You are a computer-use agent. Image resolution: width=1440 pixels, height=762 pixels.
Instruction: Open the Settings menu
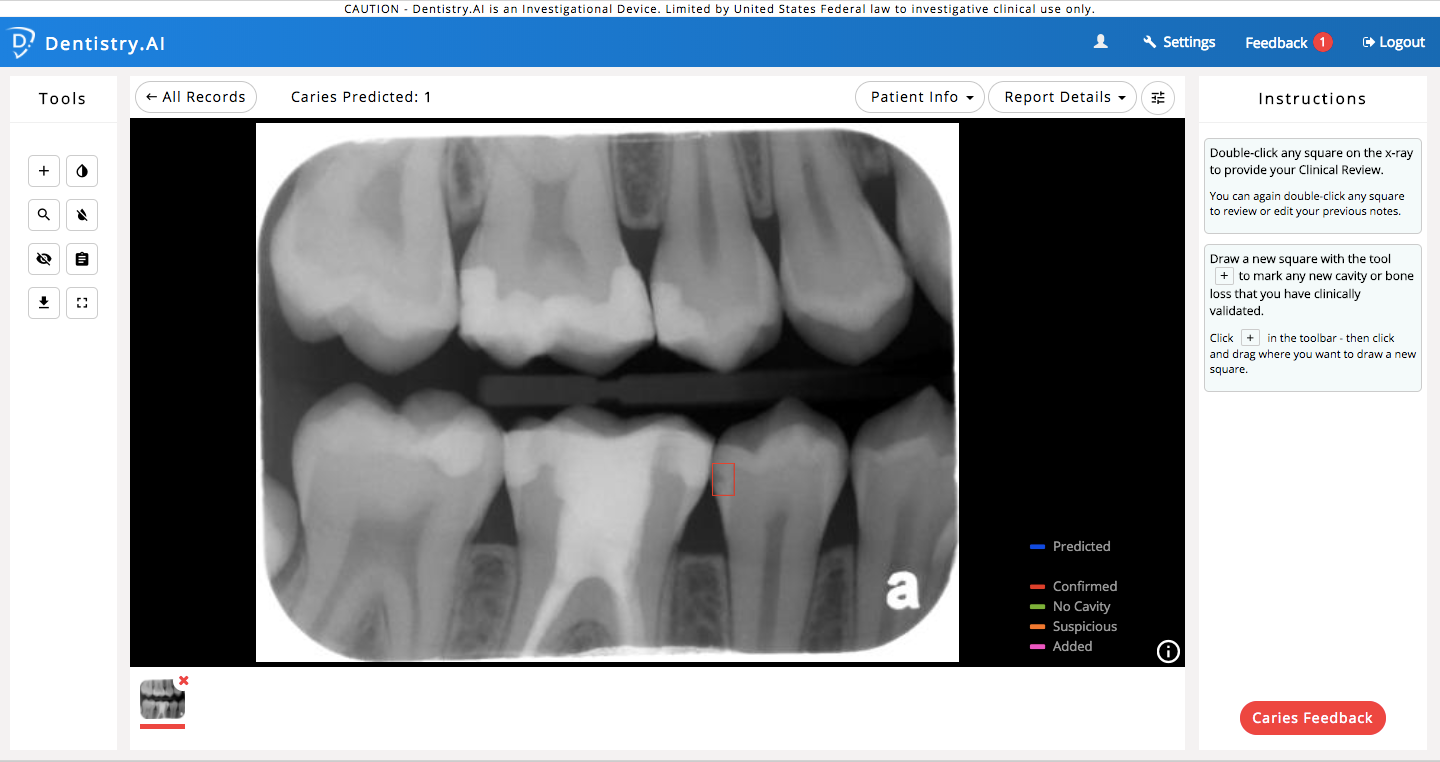click(x=1179, y=42)
